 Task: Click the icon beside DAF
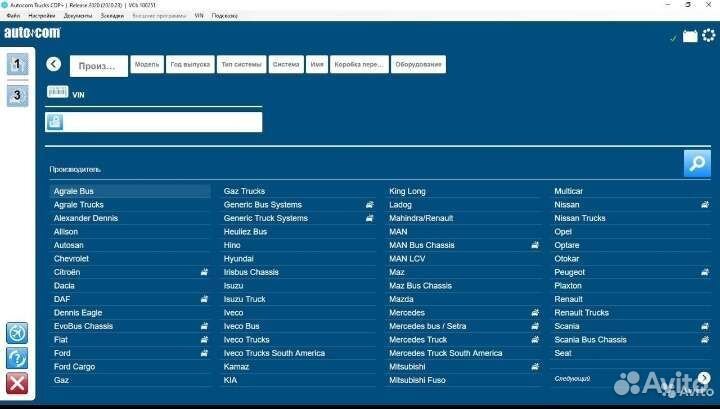pyautogui.click(x=204, y=299)
